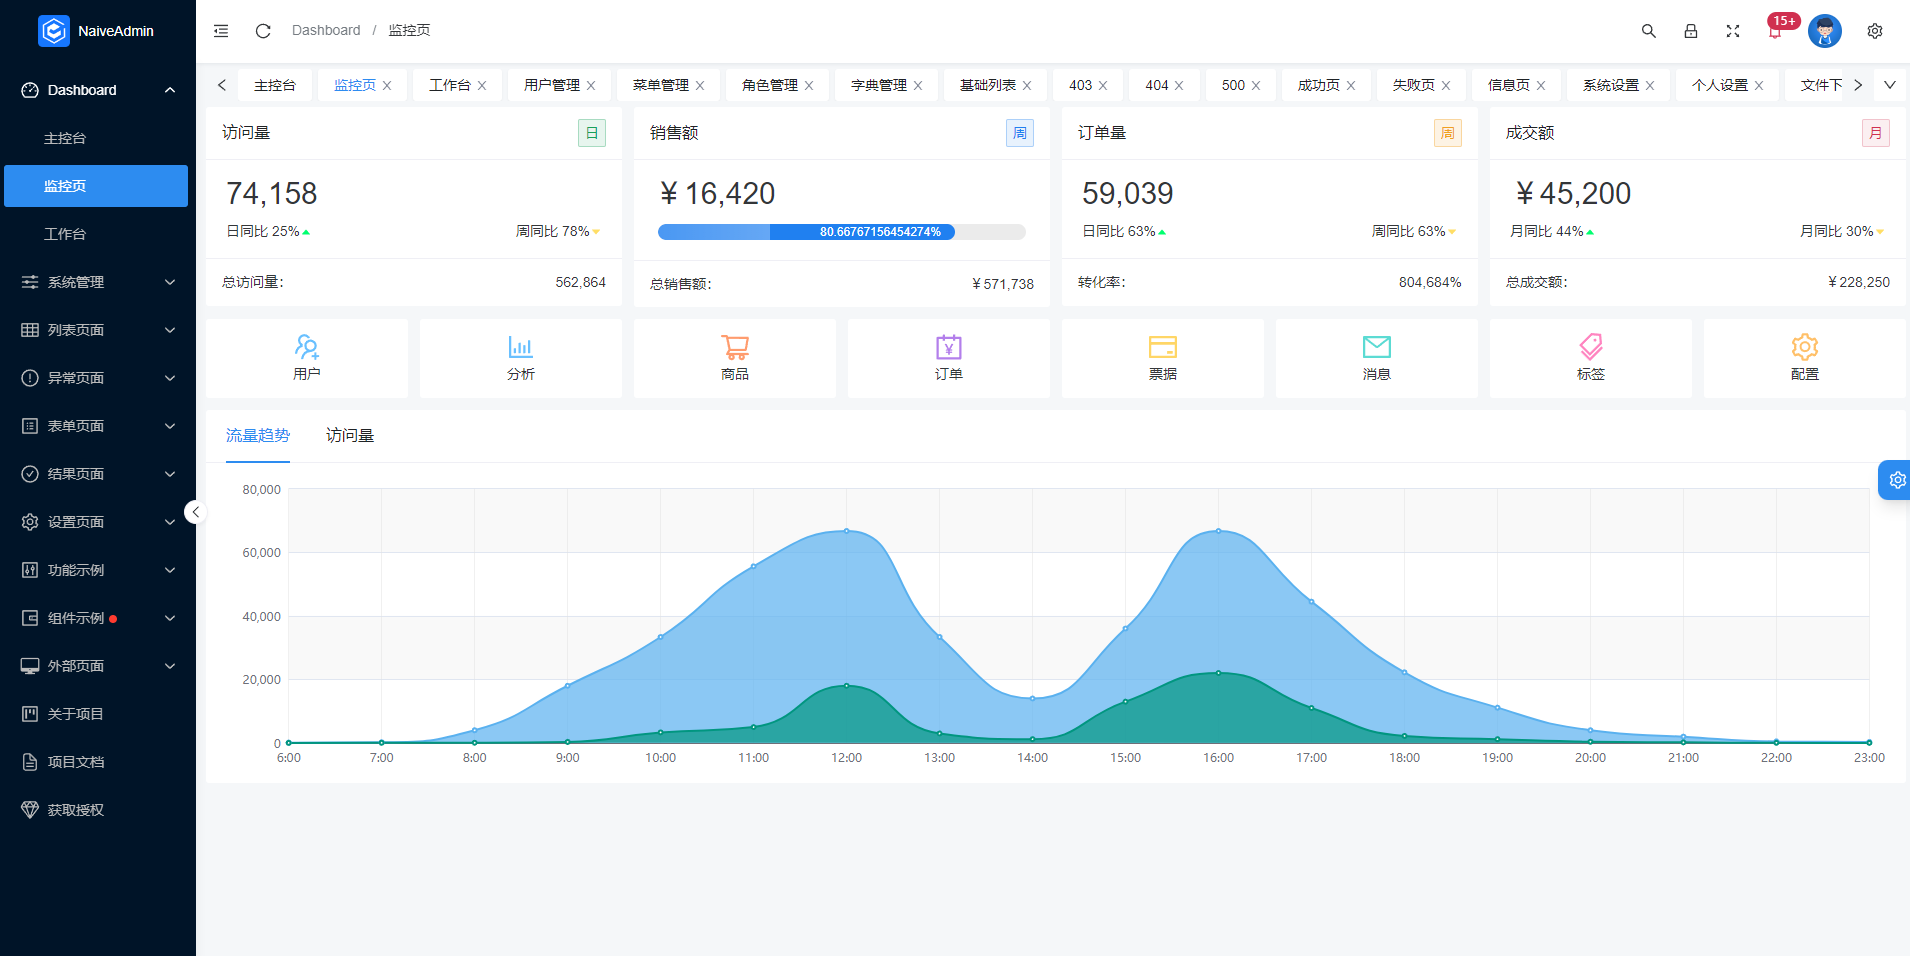Expand the 系统管理 sidebar menu
The width and height of the screenshot is (1910, 956).
(98, 281)
